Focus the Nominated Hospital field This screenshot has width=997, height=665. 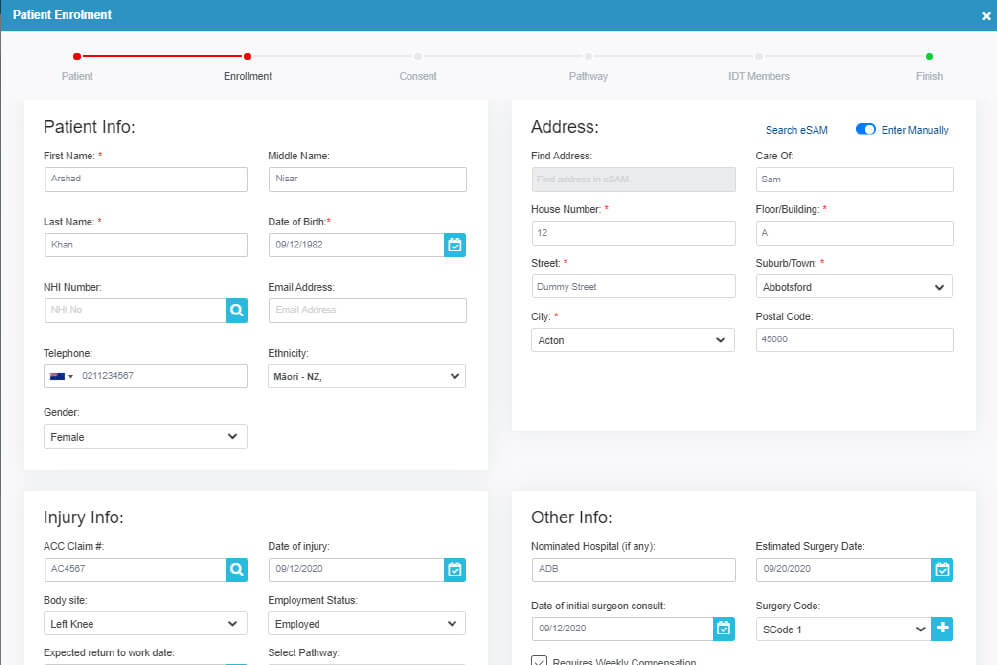pos(633,570)
